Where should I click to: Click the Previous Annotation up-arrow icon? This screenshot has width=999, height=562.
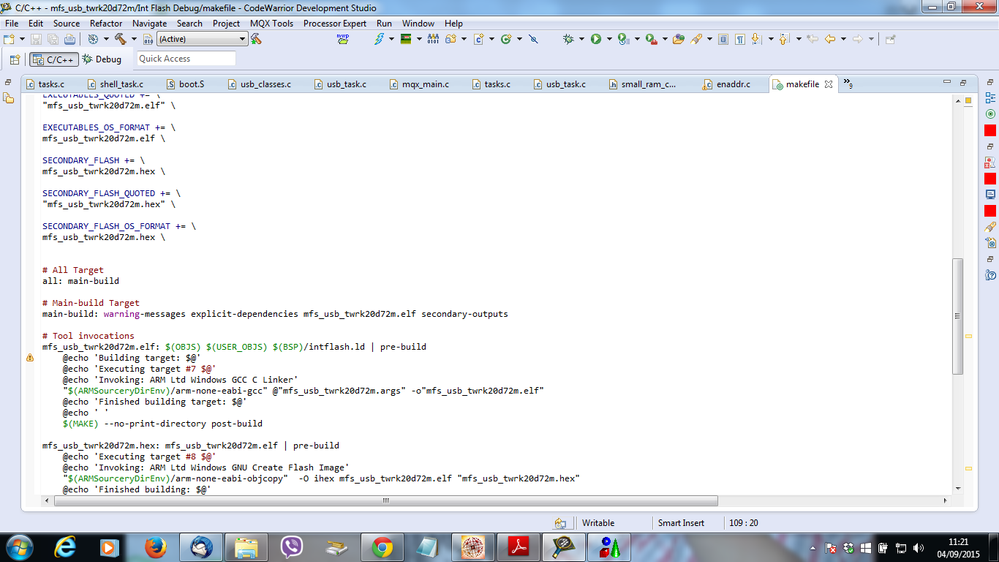784,39
